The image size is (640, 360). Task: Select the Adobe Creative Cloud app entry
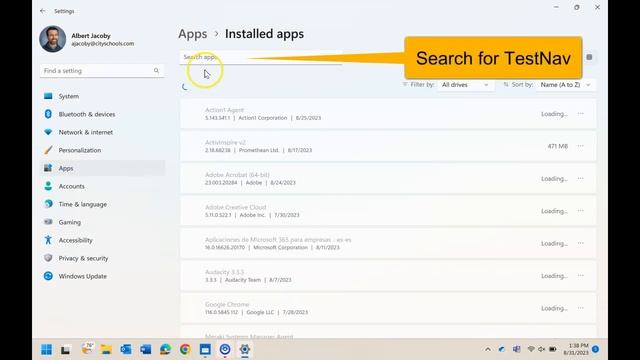pyautogui.click(x=388, y=211)
